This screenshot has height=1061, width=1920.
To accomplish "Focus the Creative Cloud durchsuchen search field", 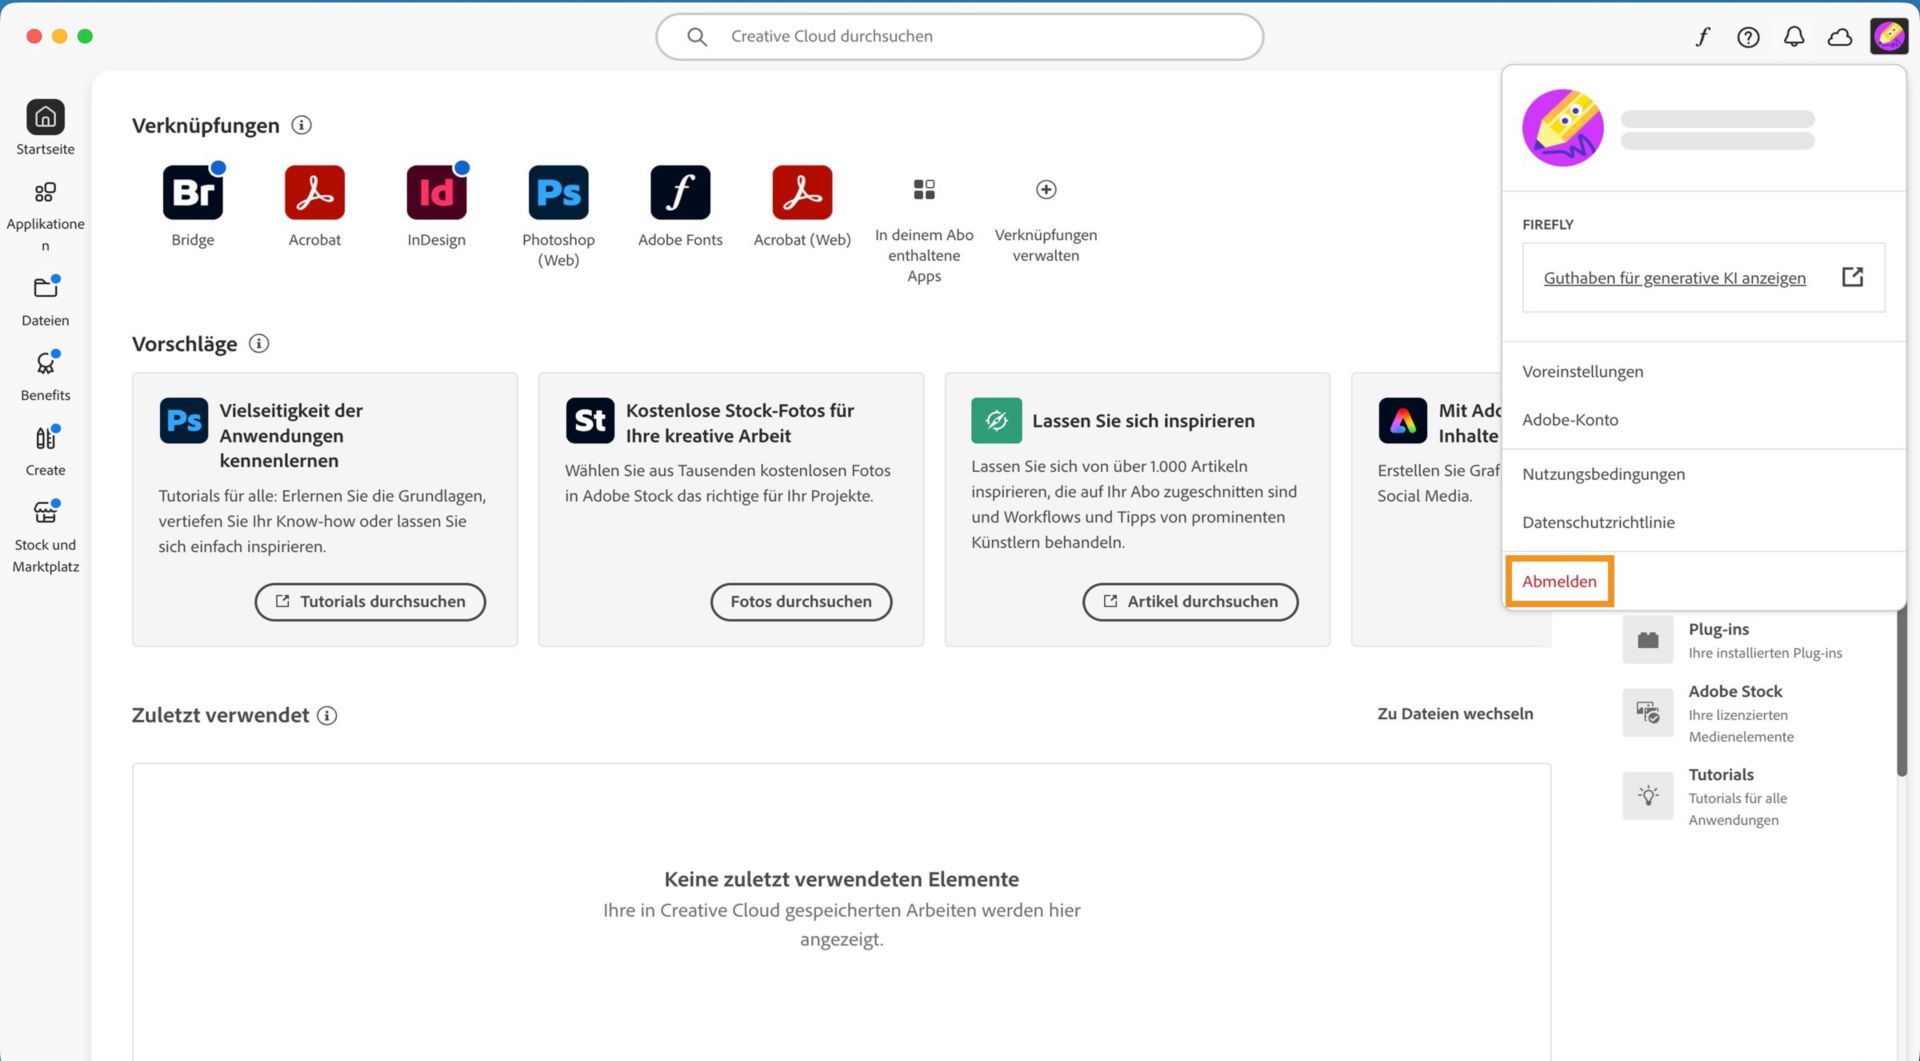I will click(959, 37).
